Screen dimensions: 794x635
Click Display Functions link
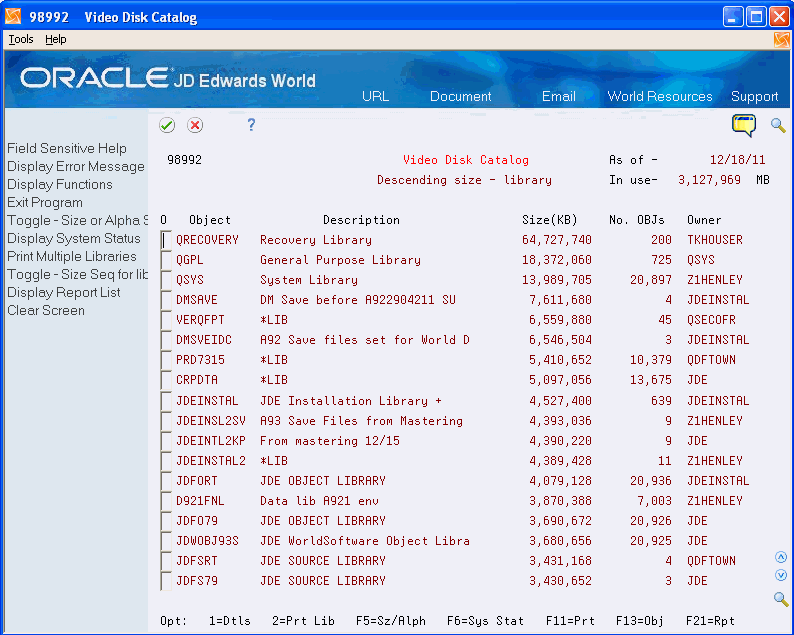tap(60, 184)
